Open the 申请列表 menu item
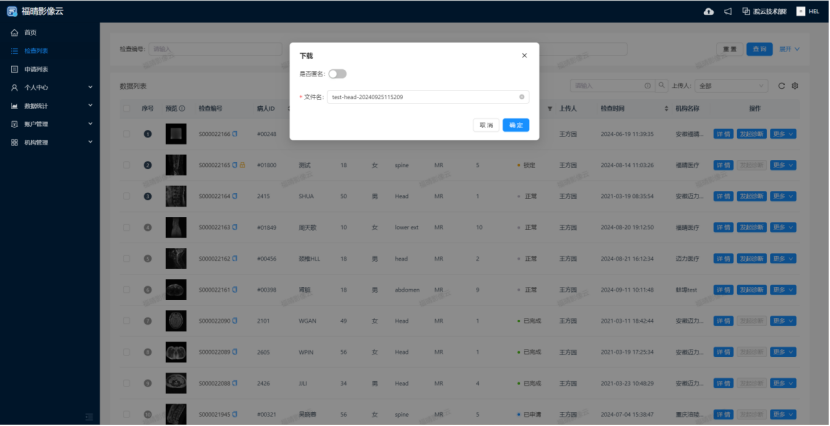830x426 pixels. tap(36, 69)
